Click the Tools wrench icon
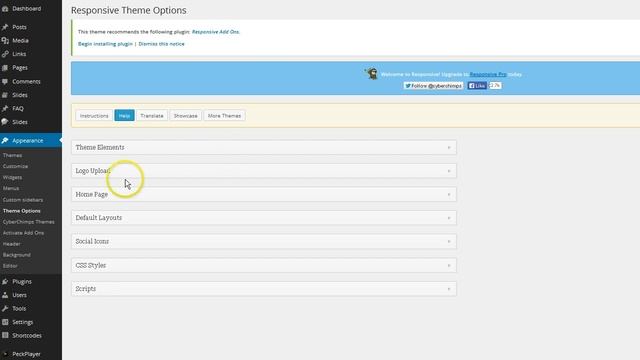This screenshot has height=360, width=640. (5, 309)
